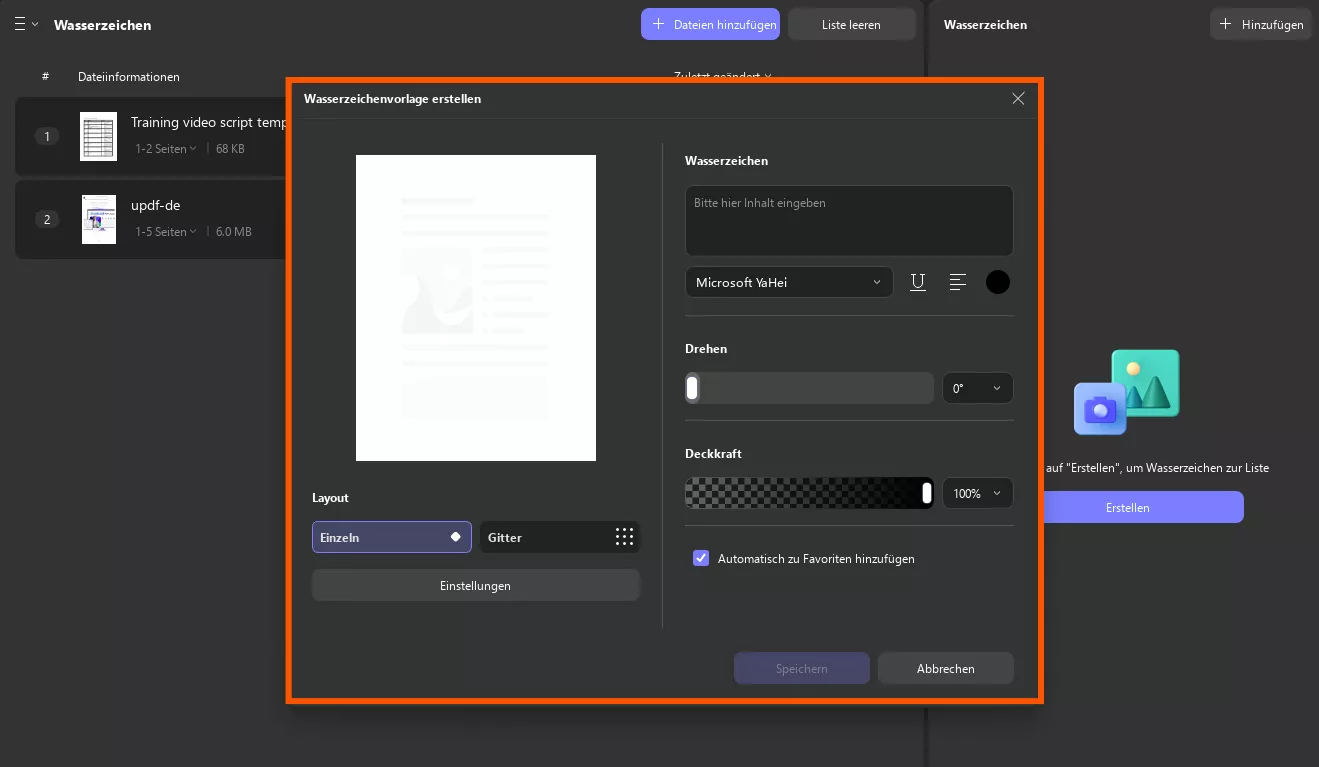The image size is (1319, 767).
Task: Select the Einzeln layout option
Action: [x=392, y=537]
